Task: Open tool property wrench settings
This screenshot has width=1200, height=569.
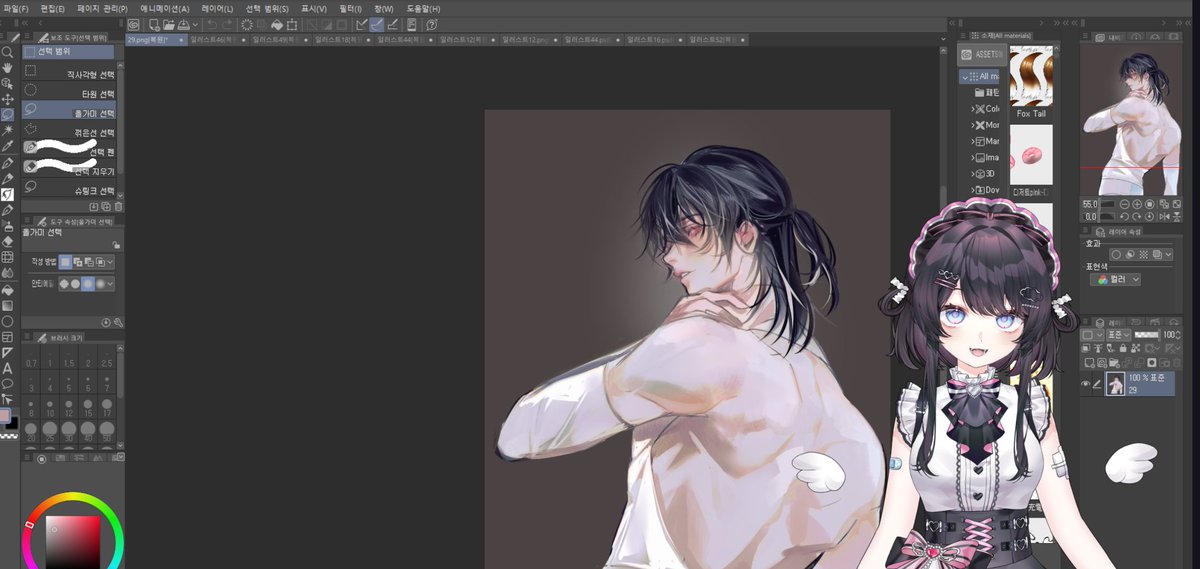Action: pyautogui.click(x=118, y=322)
